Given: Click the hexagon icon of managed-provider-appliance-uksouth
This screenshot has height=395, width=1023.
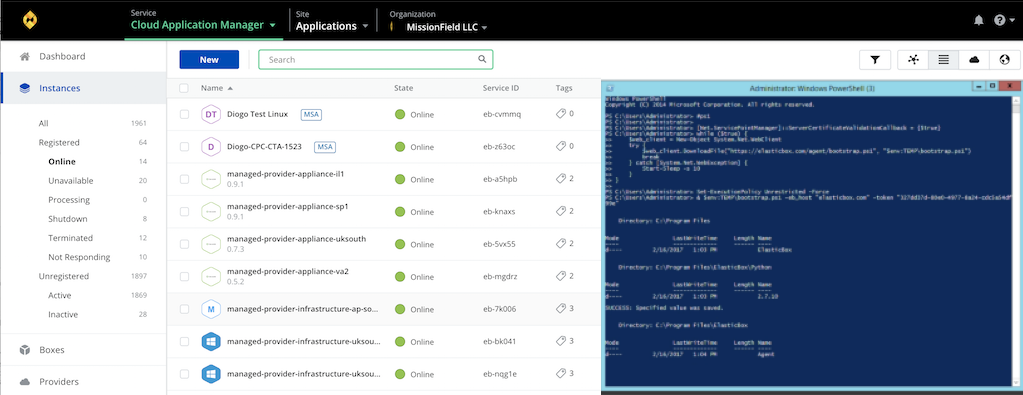Looking at the screenshot, I should (x=211, y=244).
